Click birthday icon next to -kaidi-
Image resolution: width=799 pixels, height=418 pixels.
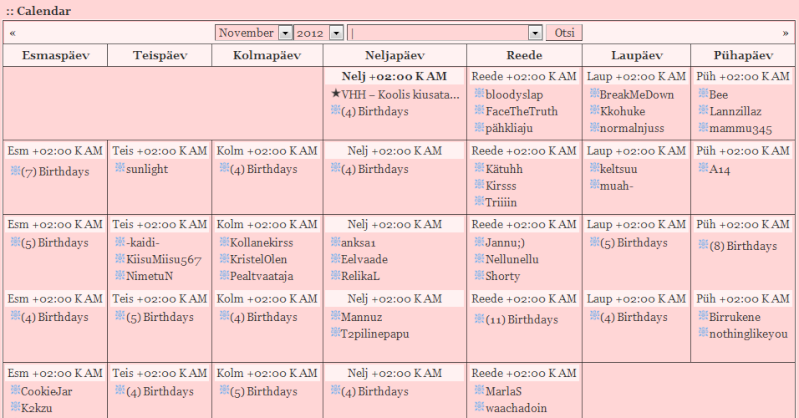point(120,242)
